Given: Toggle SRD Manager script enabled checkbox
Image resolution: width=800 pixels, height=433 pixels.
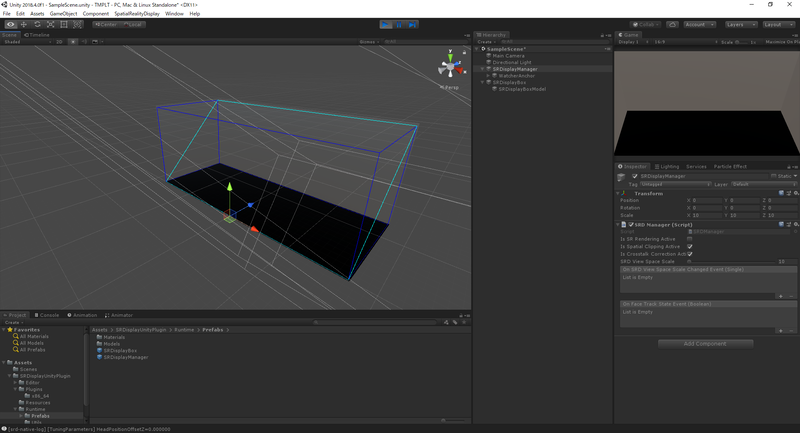Looking at the screenshot, I should click(630, 225).
